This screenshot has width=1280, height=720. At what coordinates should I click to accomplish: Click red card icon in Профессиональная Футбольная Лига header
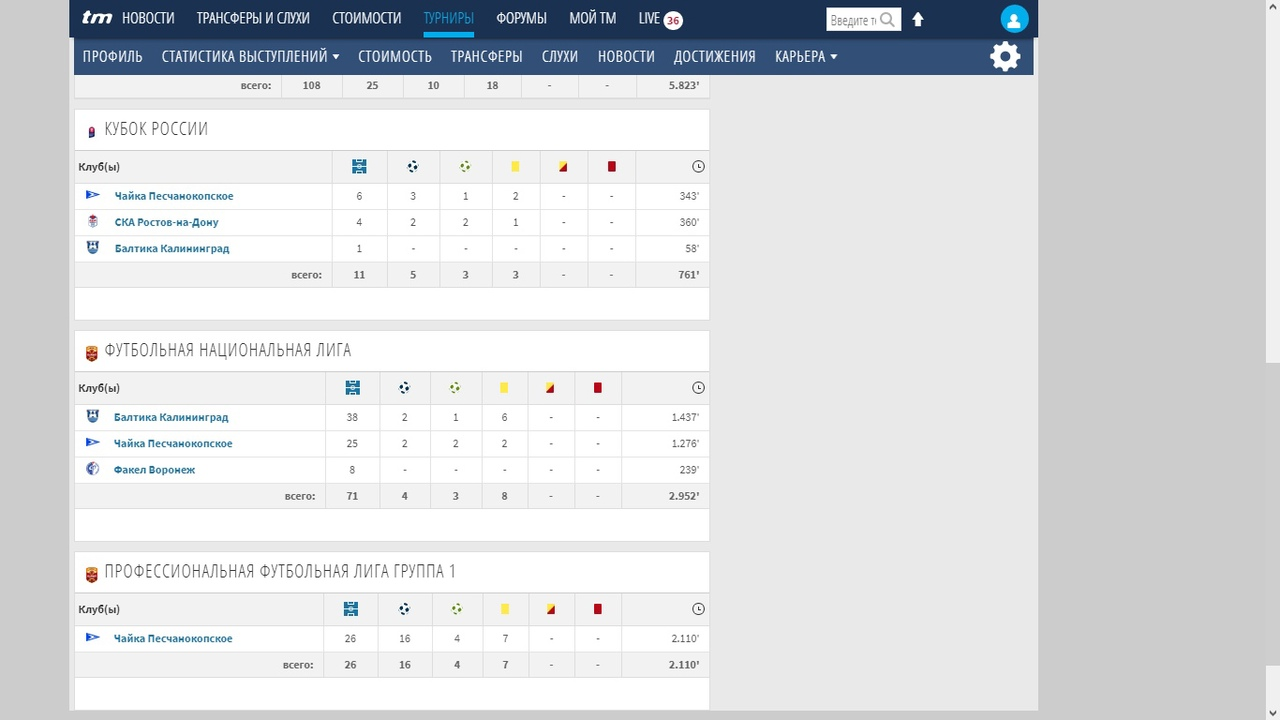click(598, 609)
